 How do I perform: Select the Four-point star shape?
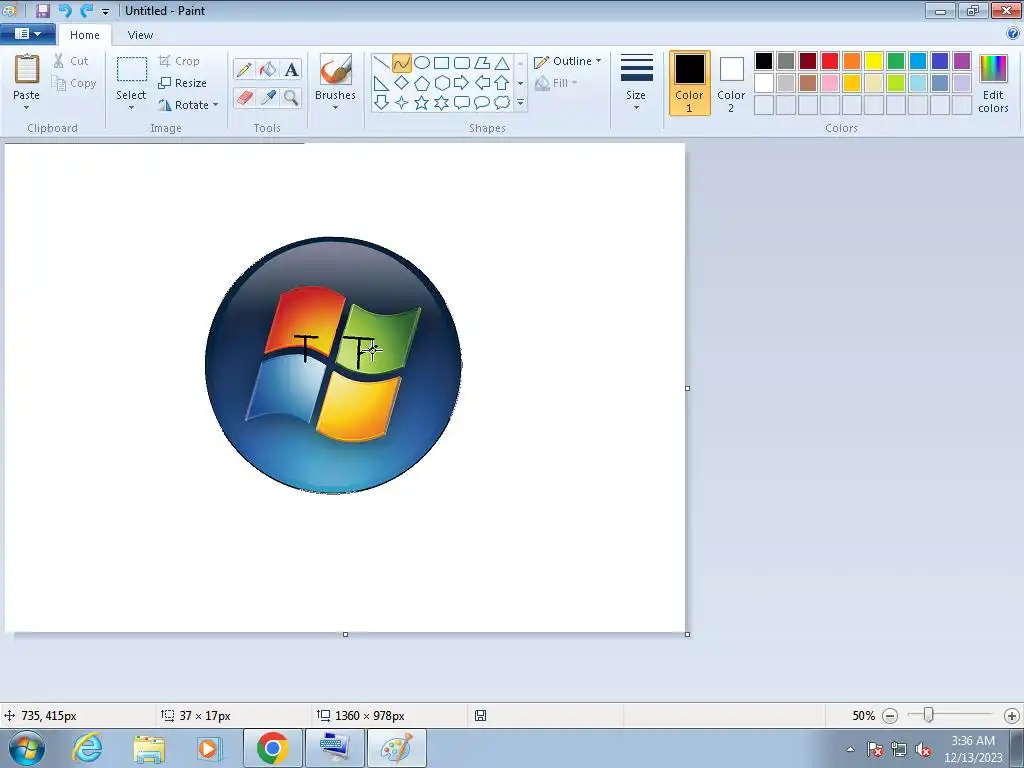[402, 103]
